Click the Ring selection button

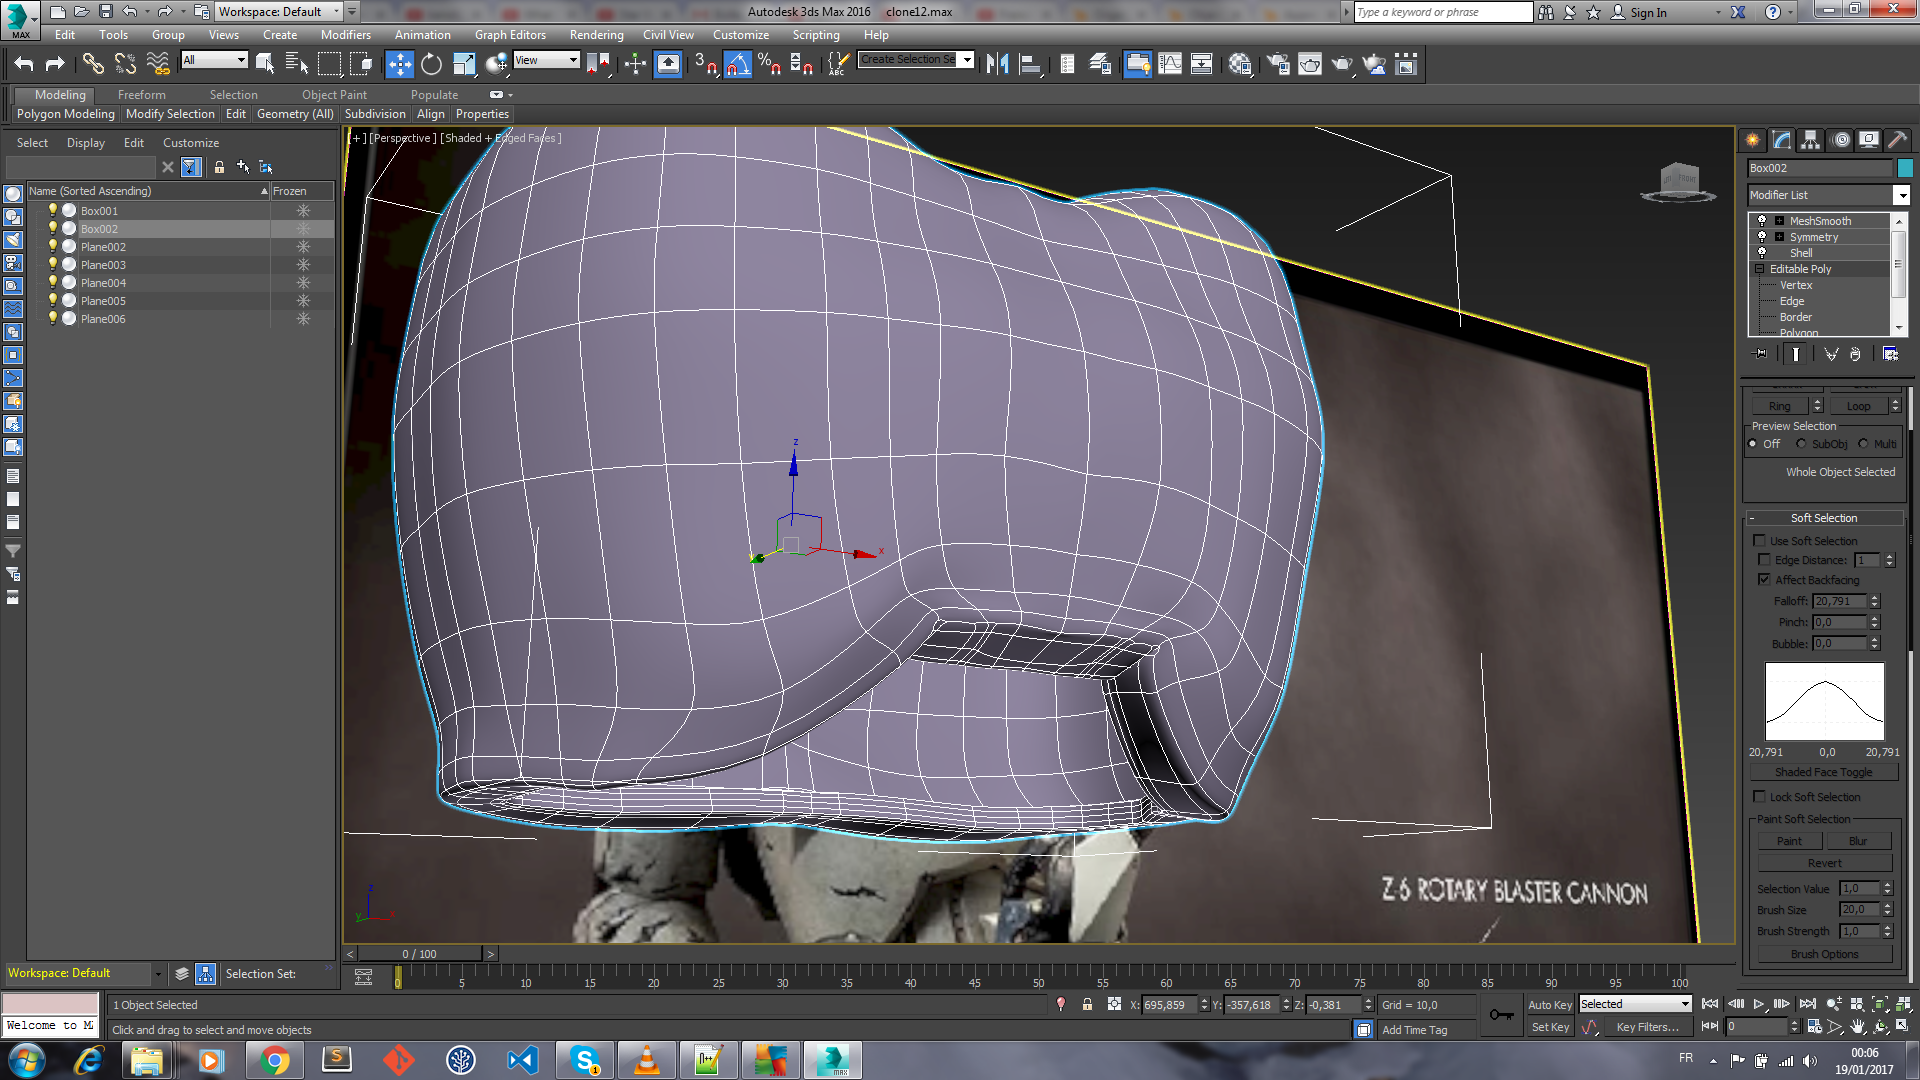coord(1780,406)
